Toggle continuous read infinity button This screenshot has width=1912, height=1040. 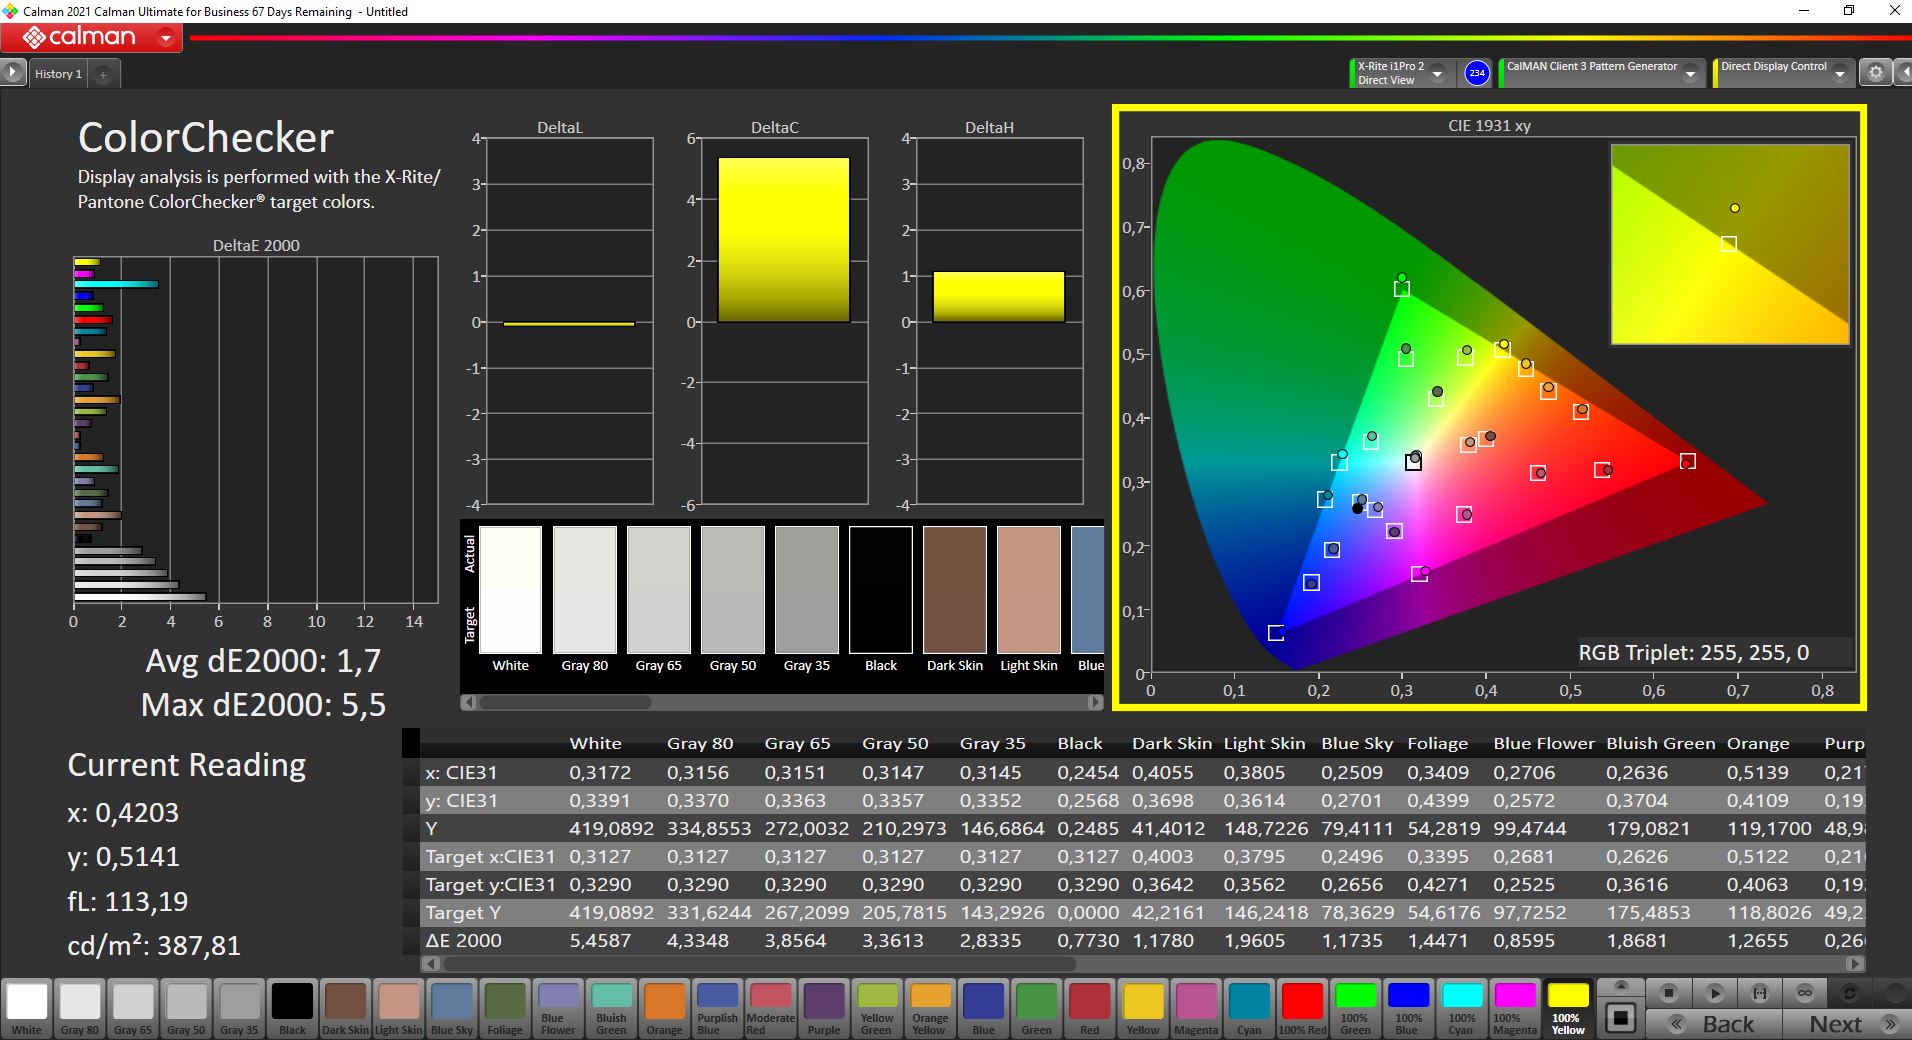(x=1805, y=993)
